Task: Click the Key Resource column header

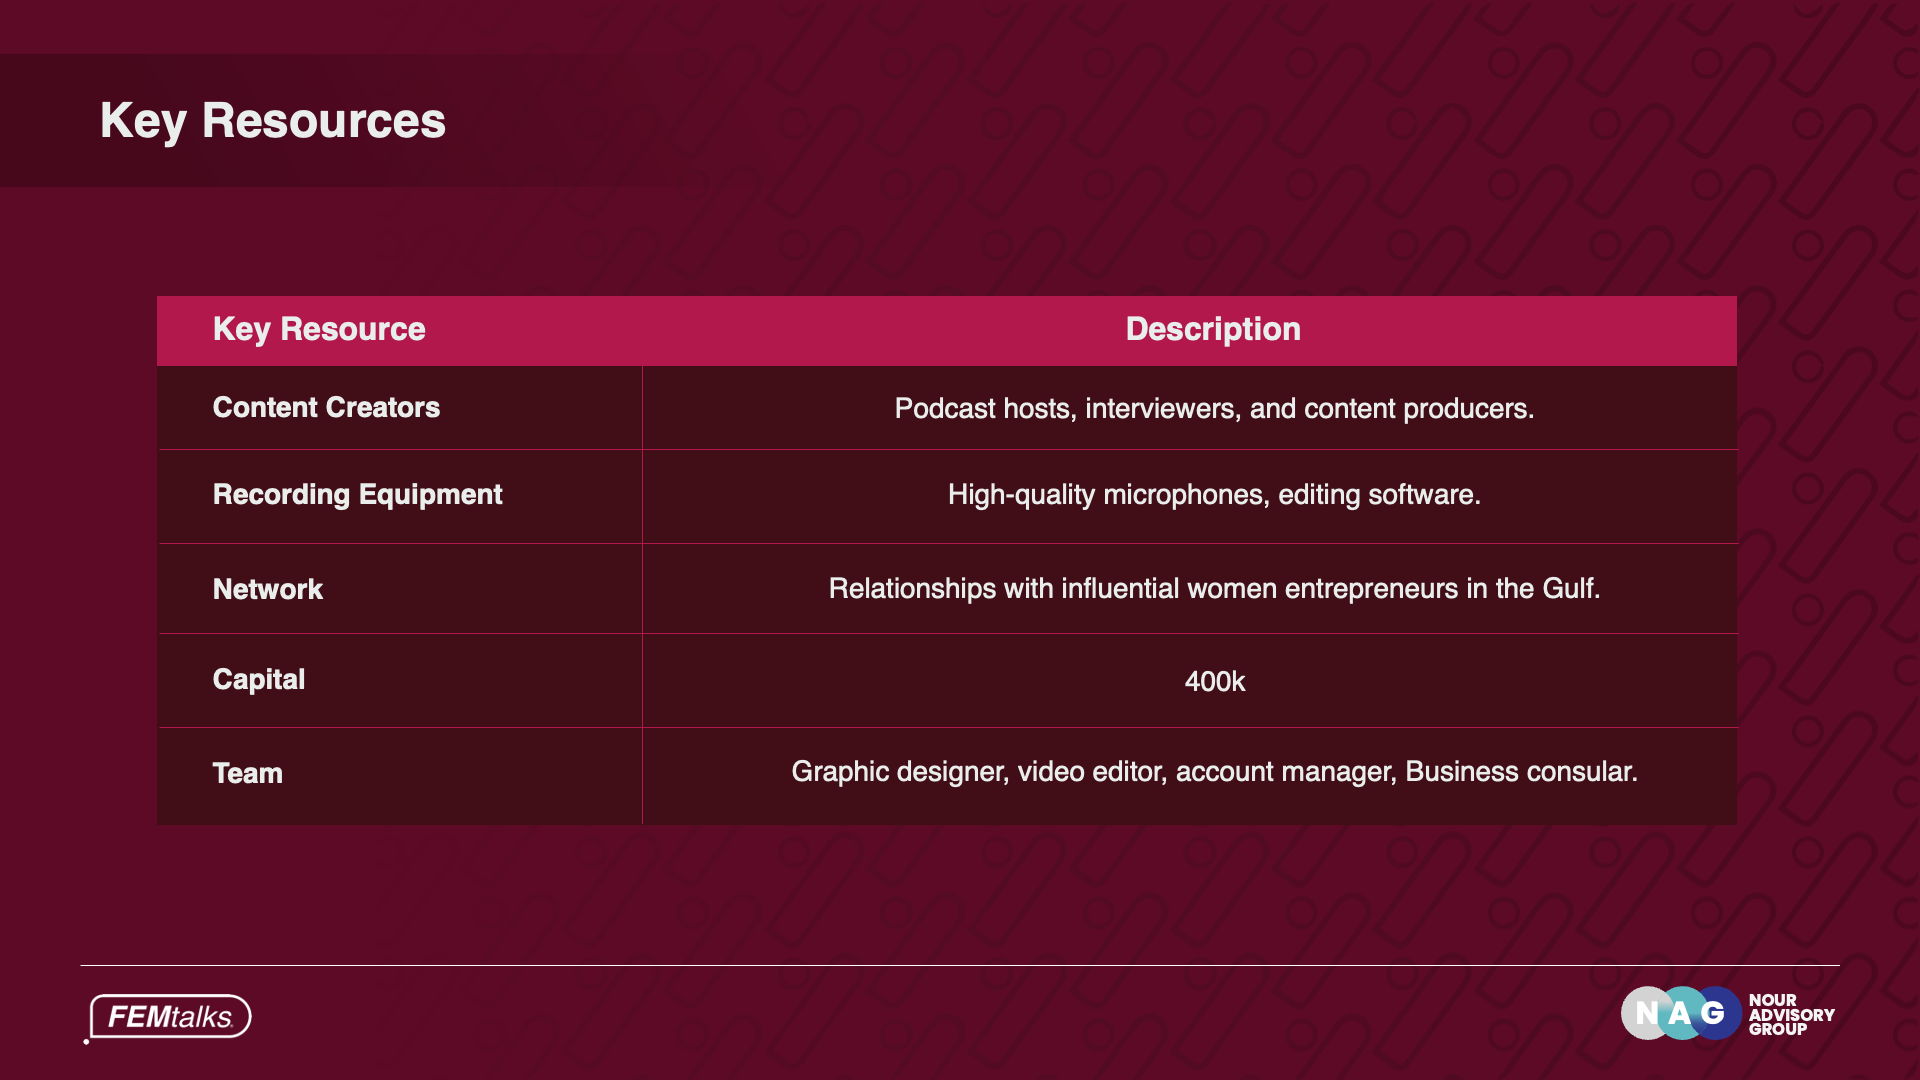Action: [319, 329]
